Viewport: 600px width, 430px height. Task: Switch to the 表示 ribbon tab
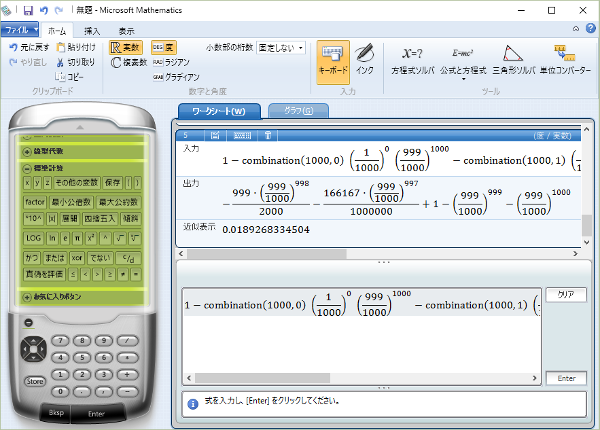(127, 31)
